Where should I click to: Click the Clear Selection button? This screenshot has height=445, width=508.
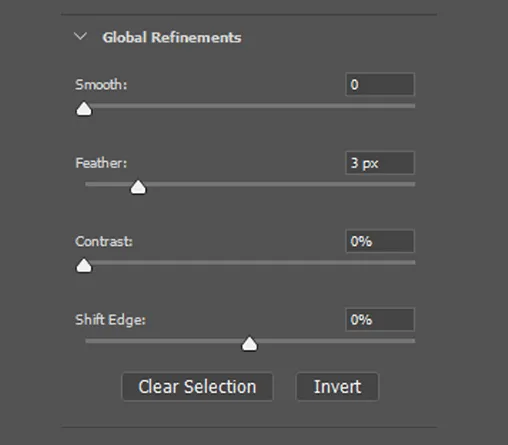197,387
